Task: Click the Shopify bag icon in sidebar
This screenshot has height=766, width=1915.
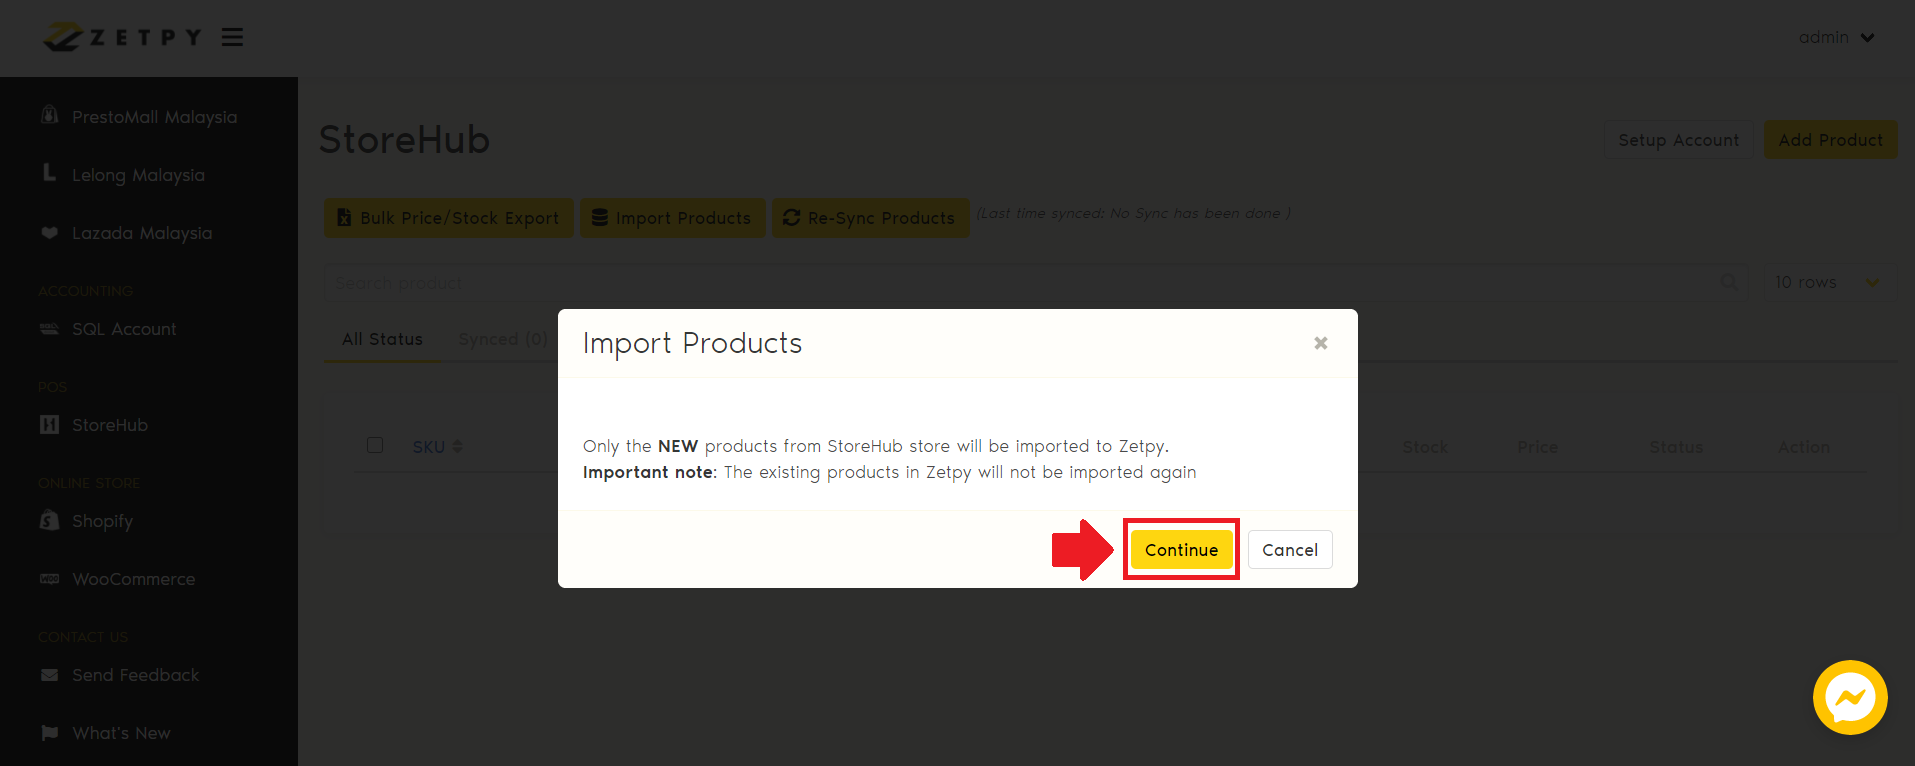Action: tap(49, 520)
